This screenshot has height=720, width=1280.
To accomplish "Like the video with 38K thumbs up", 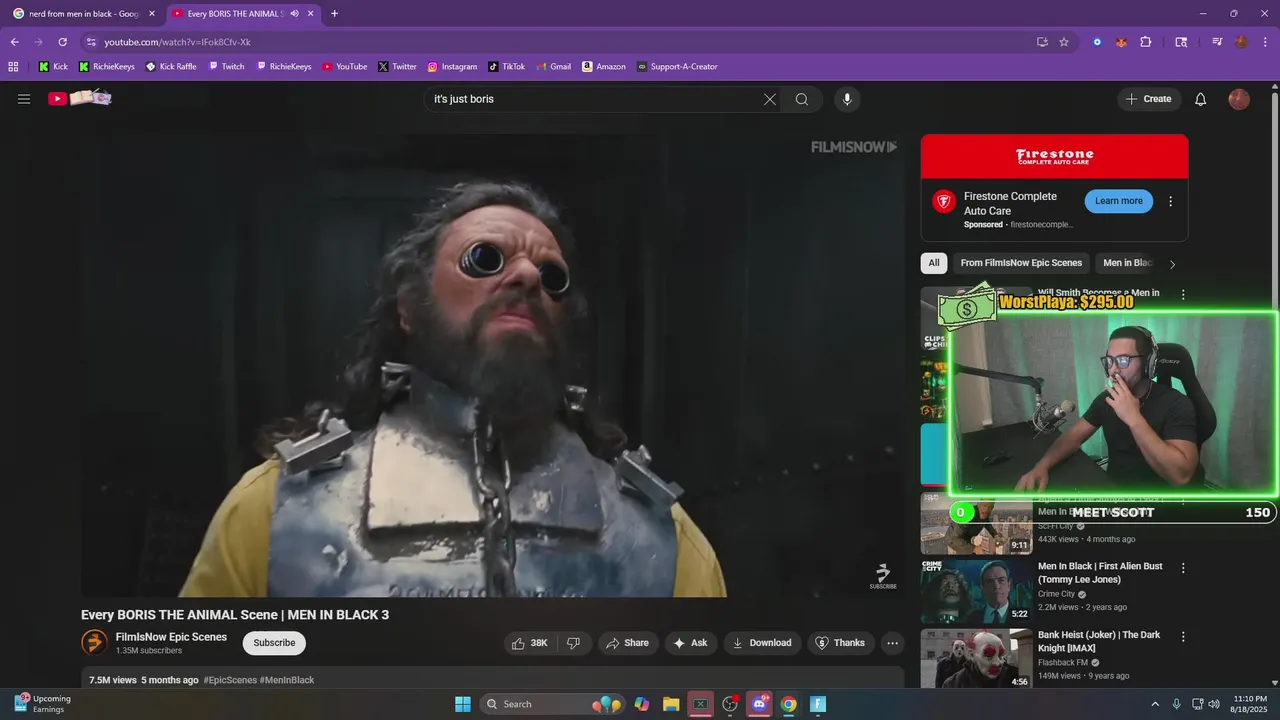I will click(530, 643).
